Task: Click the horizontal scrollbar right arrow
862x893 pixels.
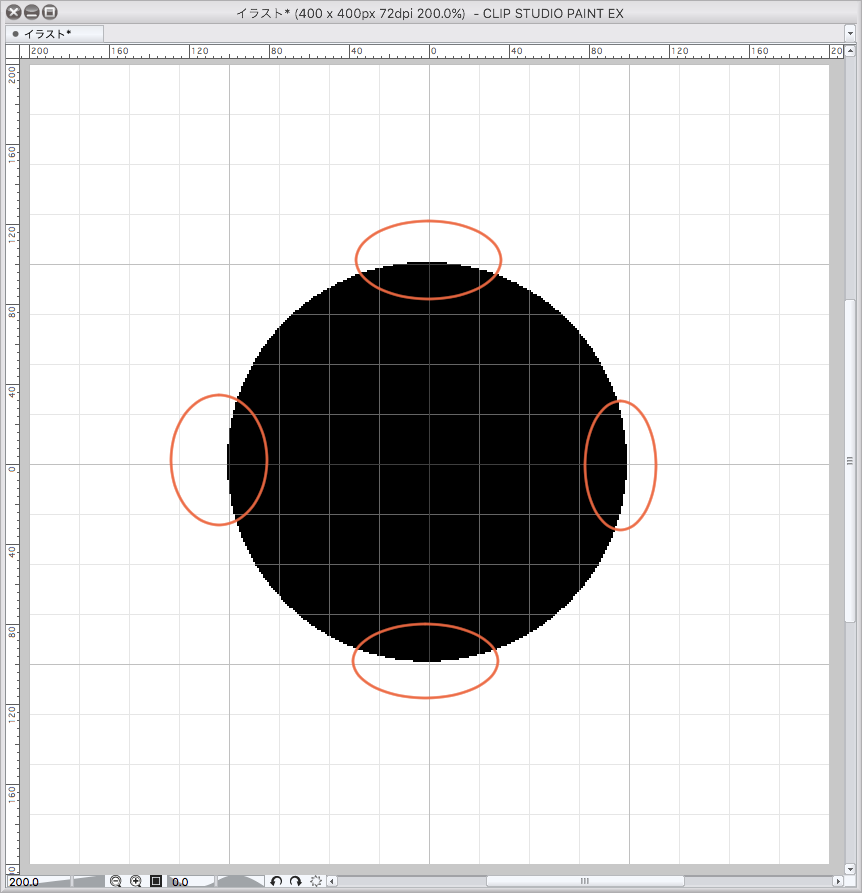Action: [838, 881]
